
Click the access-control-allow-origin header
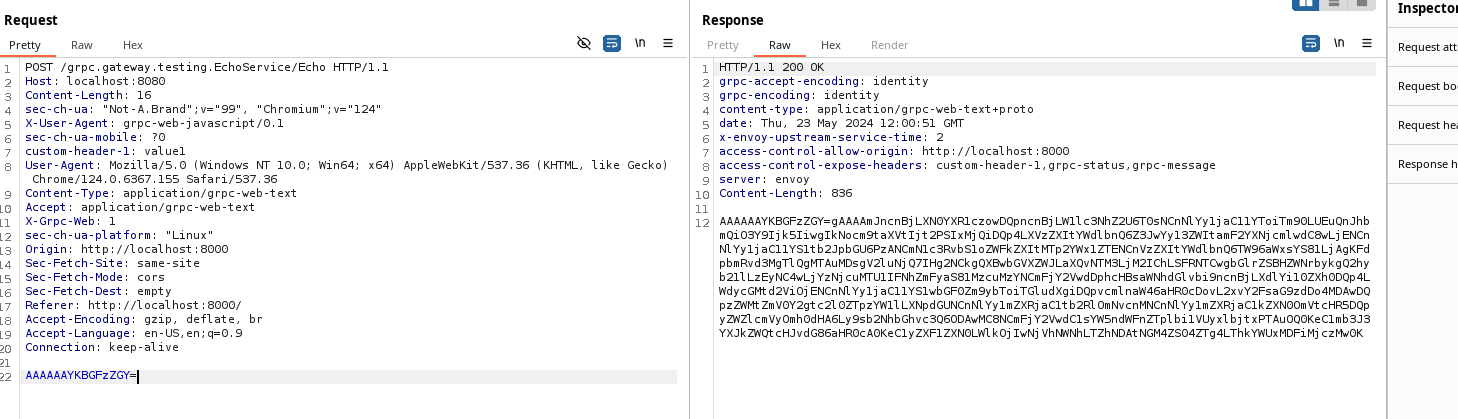(894, 152)
